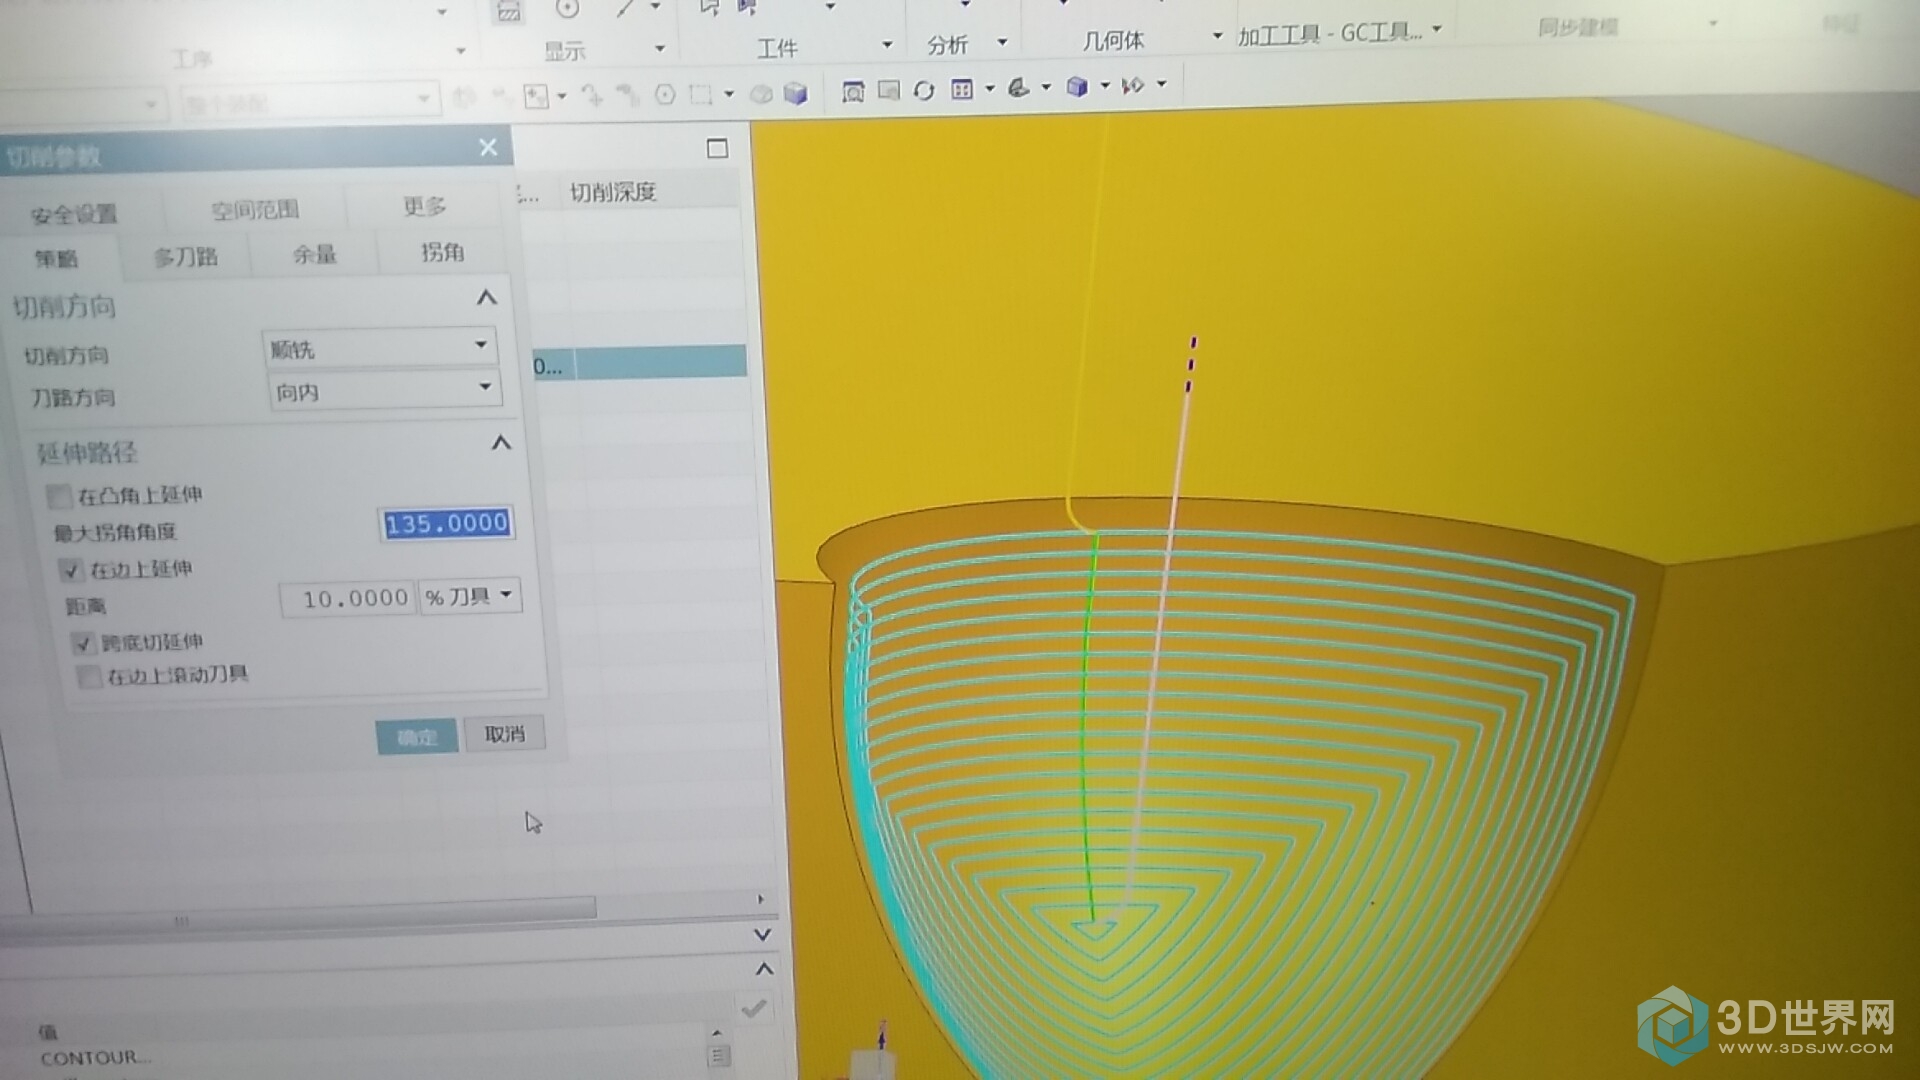The height and width of the screenshot is (1080, 1920).
Task: Click the fit view icon
Action: [x=853, y=92]
